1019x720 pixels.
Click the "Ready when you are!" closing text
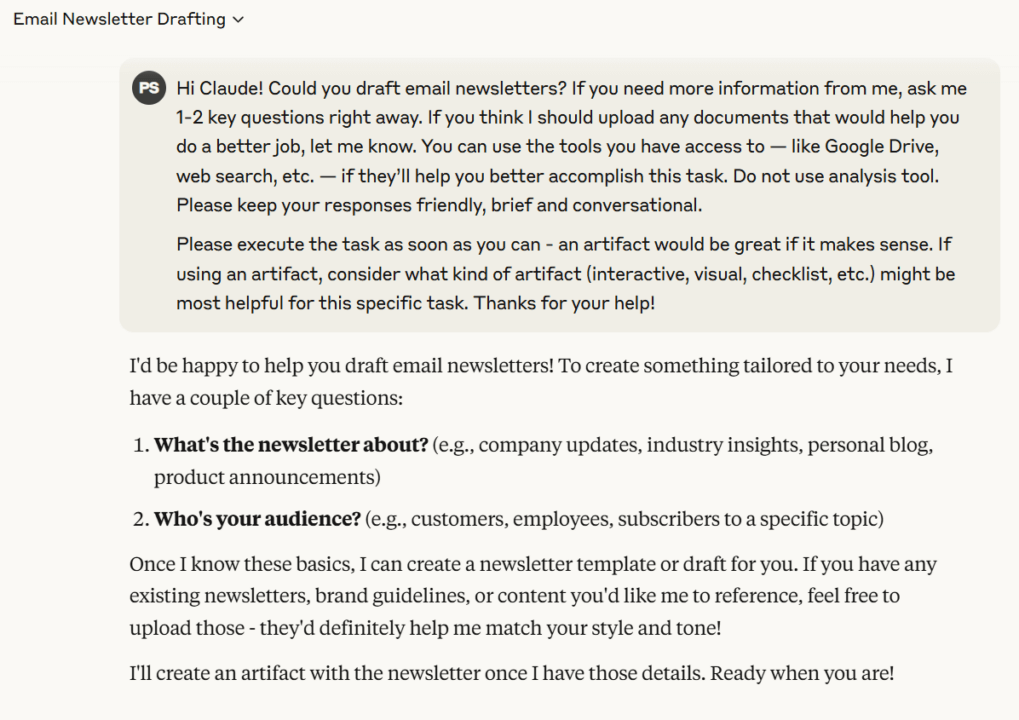(x=802, y=673)
